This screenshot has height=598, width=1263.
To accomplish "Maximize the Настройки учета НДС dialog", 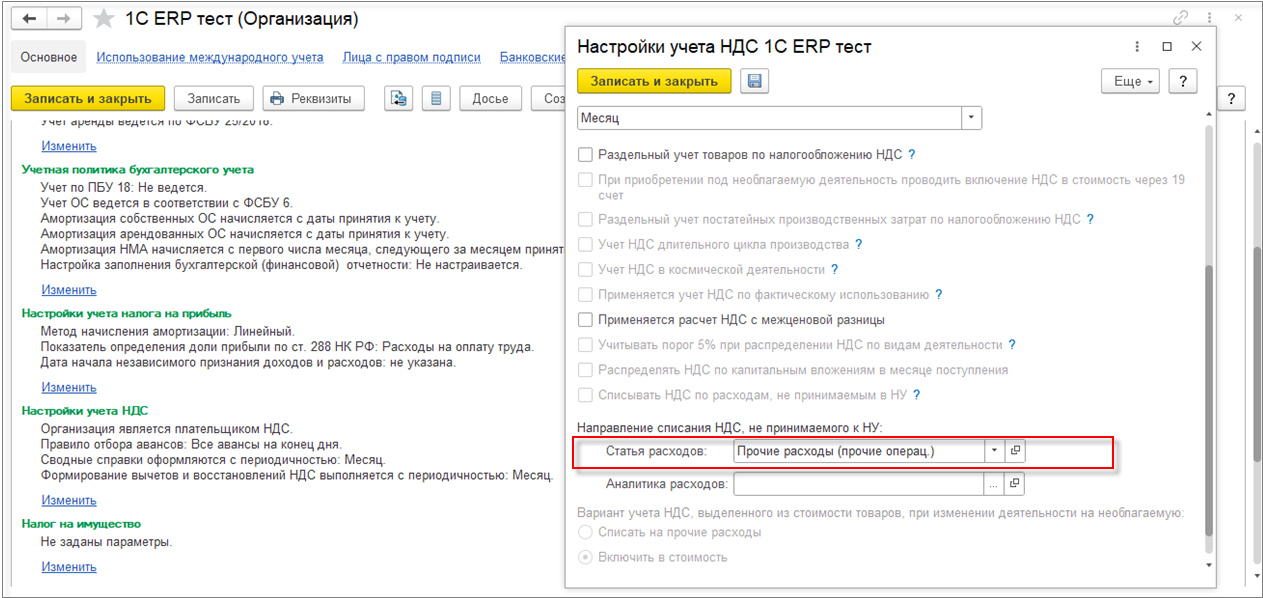I will [x=1166, y=47].
